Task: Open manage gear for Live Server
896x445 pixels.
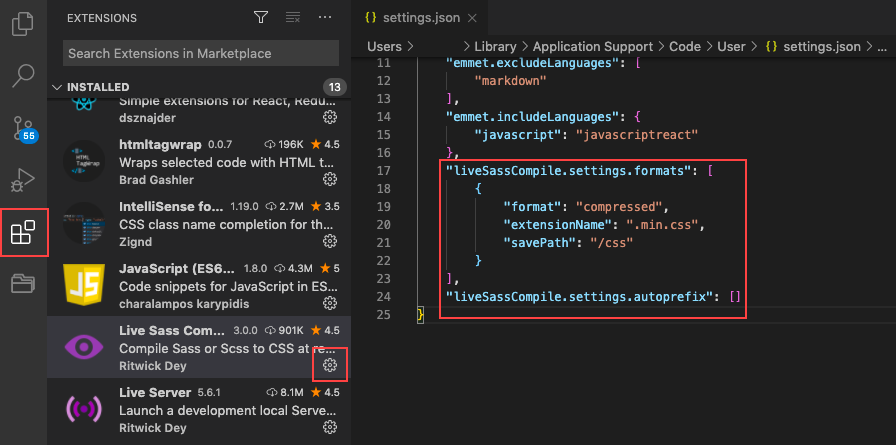Action: point(330,428)
